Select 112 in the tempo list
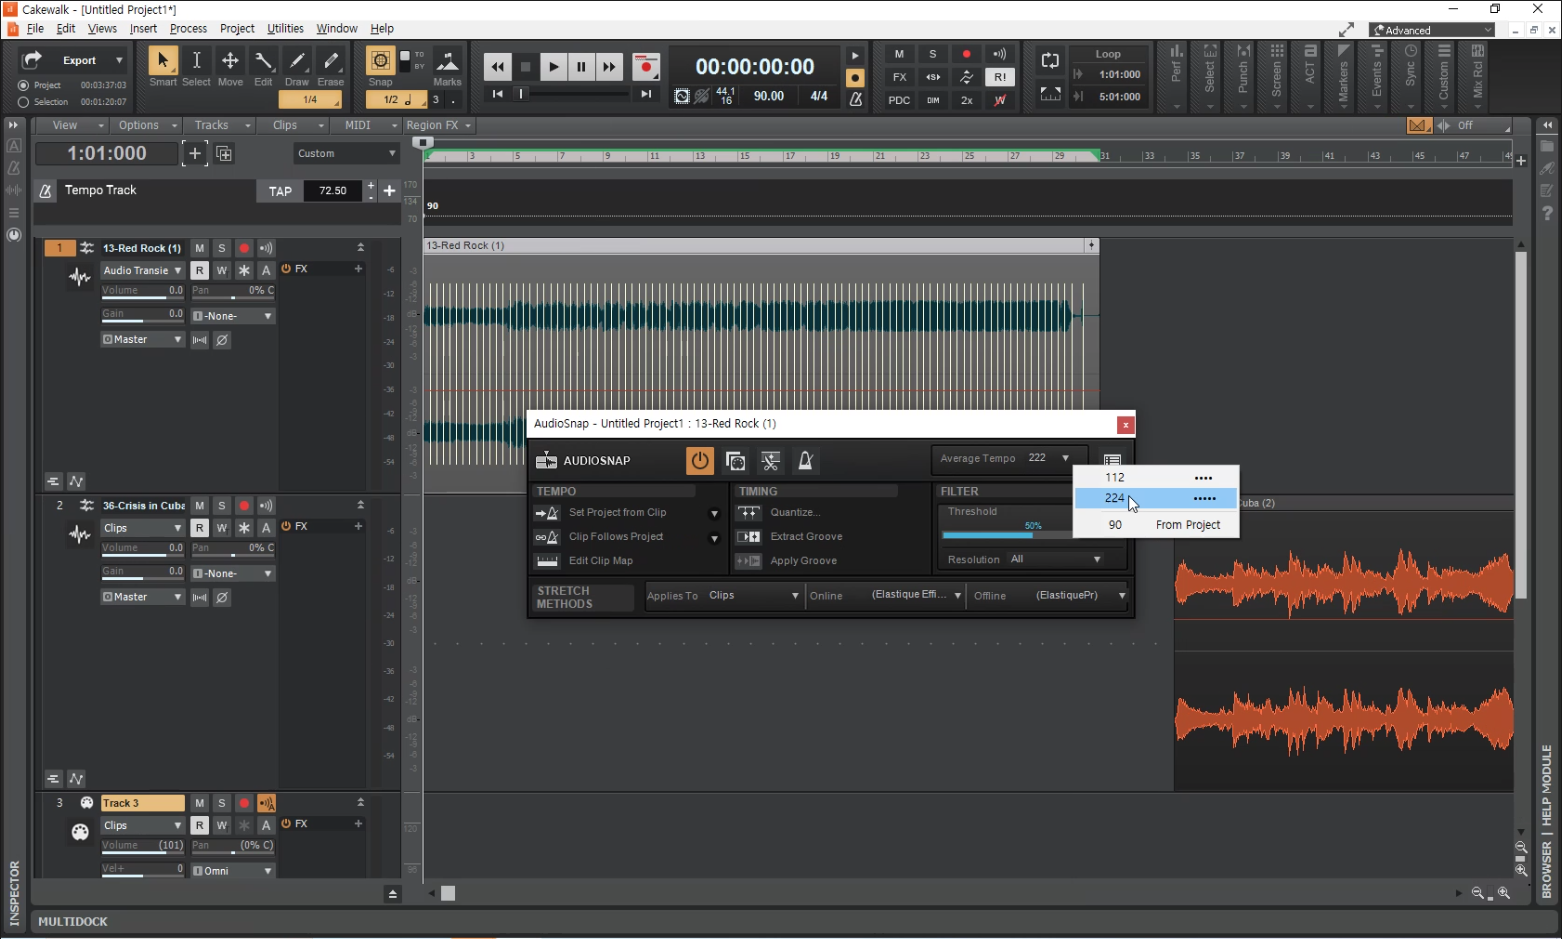The image size is (1562, 939). (x=1156, y=478)
